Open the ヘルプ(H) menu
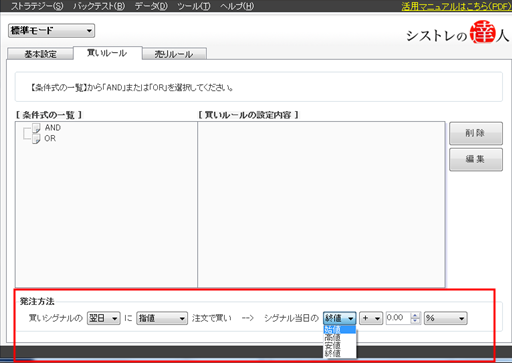The width and height of the screenshot is (512, 364). (x=237, y=6)
